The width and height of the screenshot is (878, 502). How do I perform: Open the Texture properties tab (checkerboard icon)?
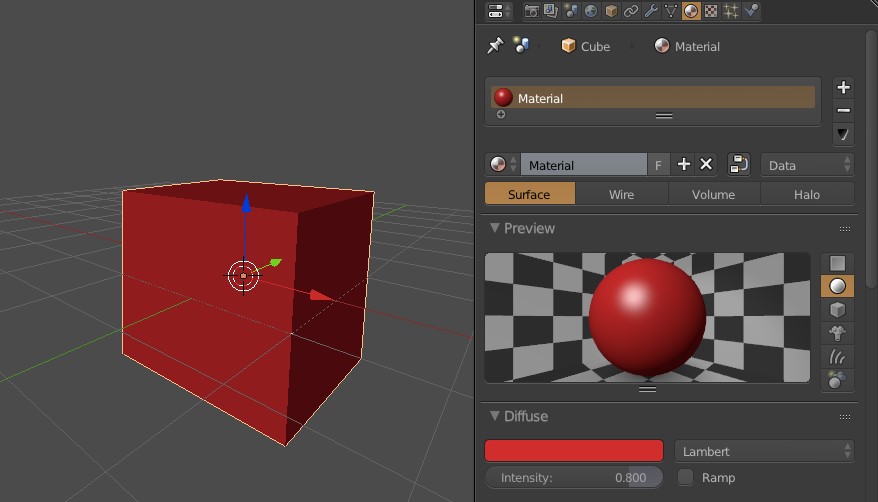(711, 11)
